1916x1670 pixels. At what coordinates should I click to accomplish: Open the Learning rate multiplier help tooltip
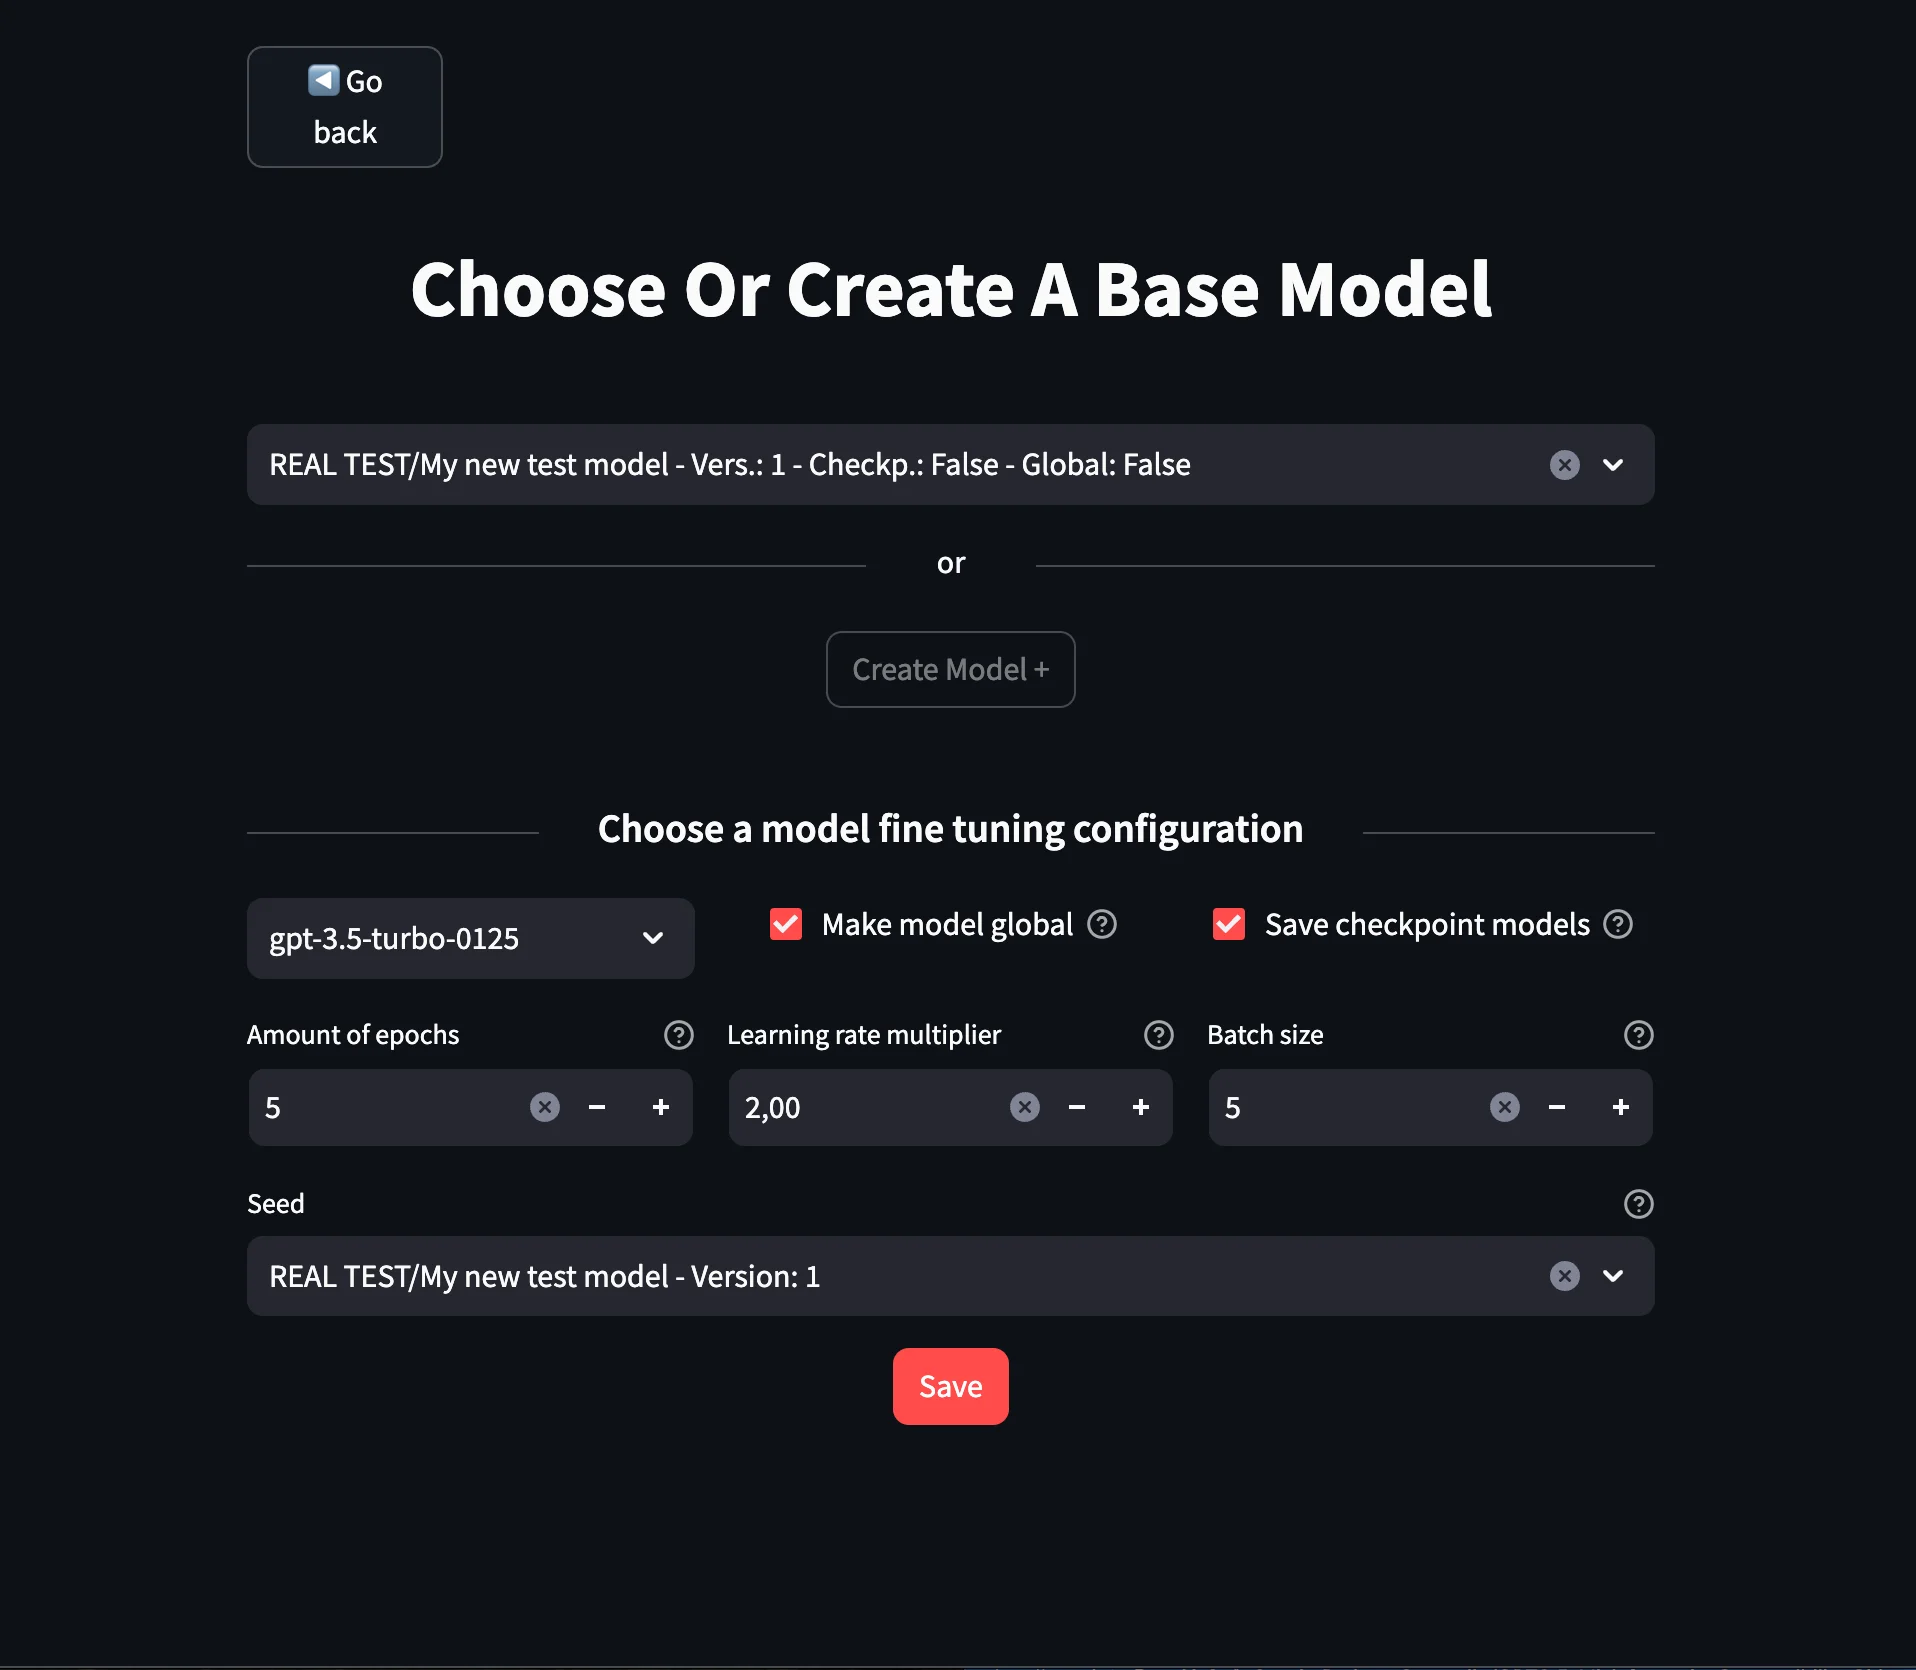[1158, 1035]
